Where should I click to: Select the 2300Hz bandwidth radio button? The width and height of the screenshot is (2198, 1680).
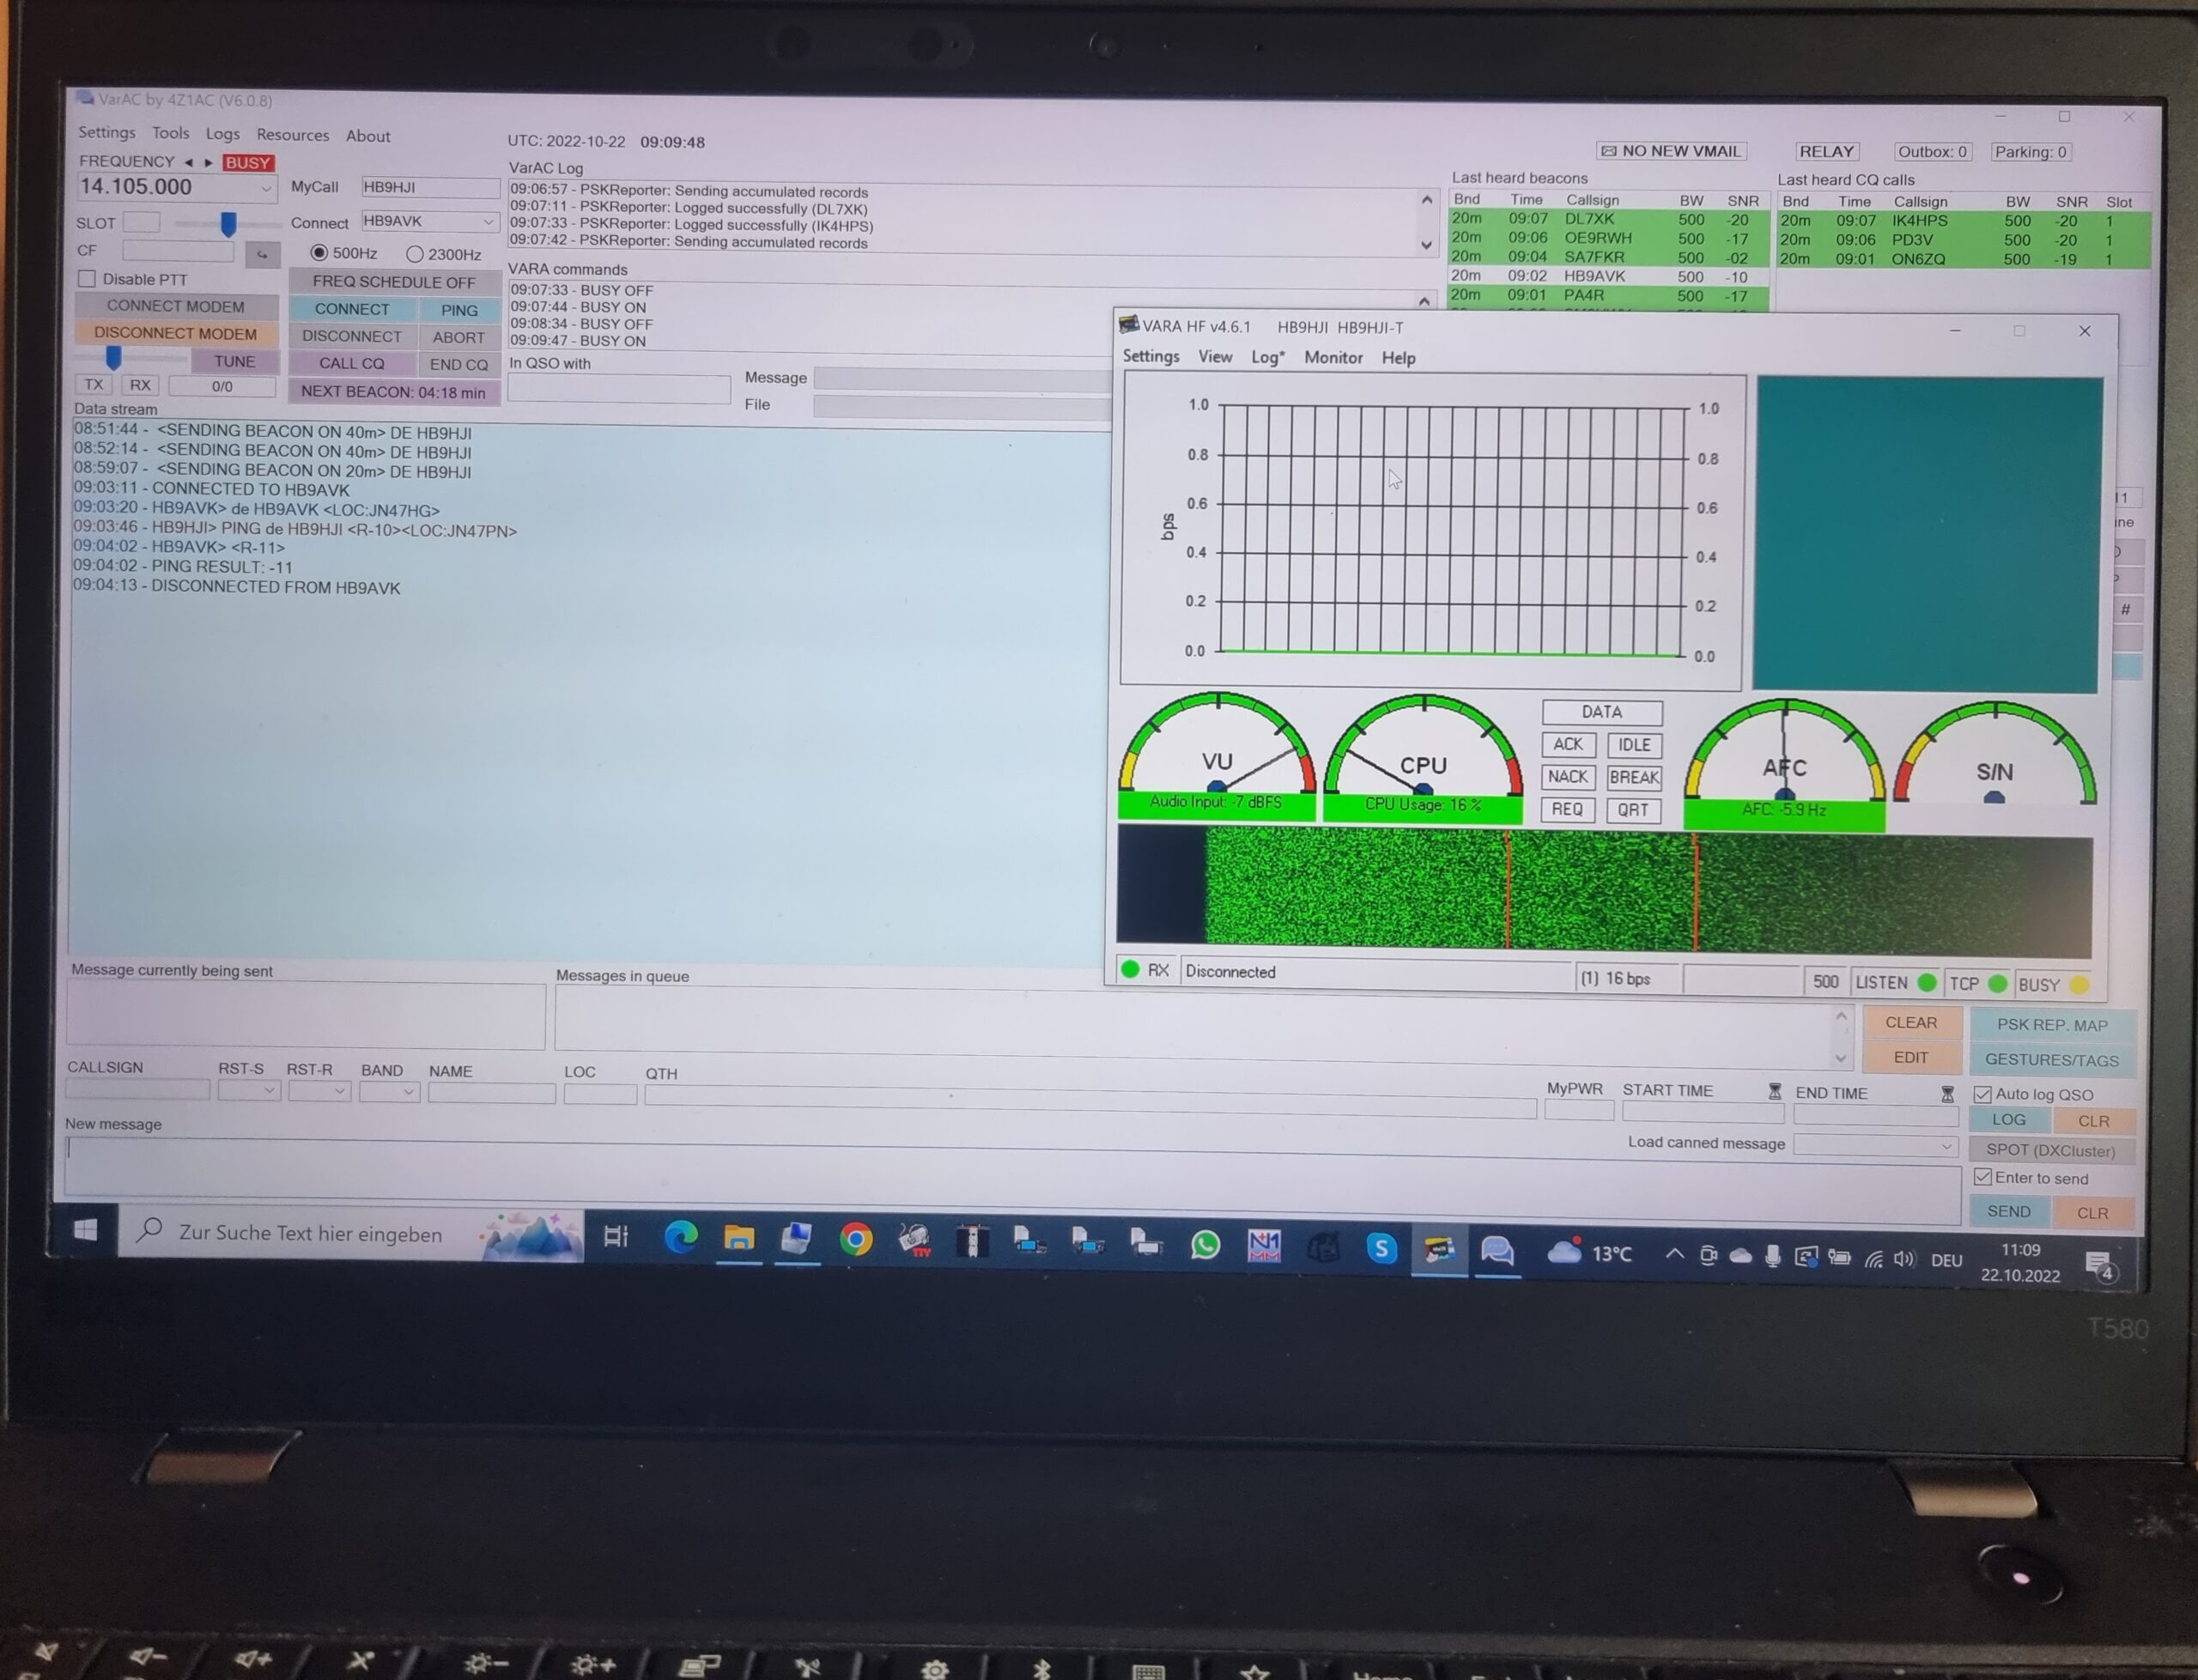(414, 254)
